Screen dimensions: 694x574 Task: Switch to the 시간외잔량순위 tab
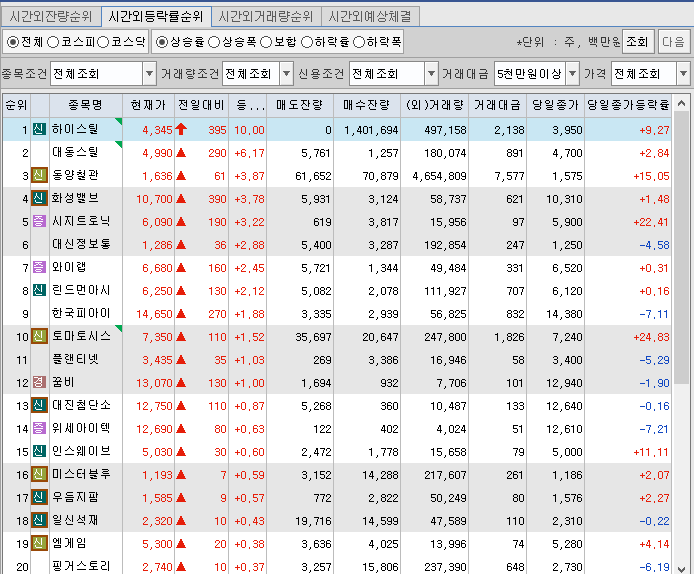coord(50,16)
